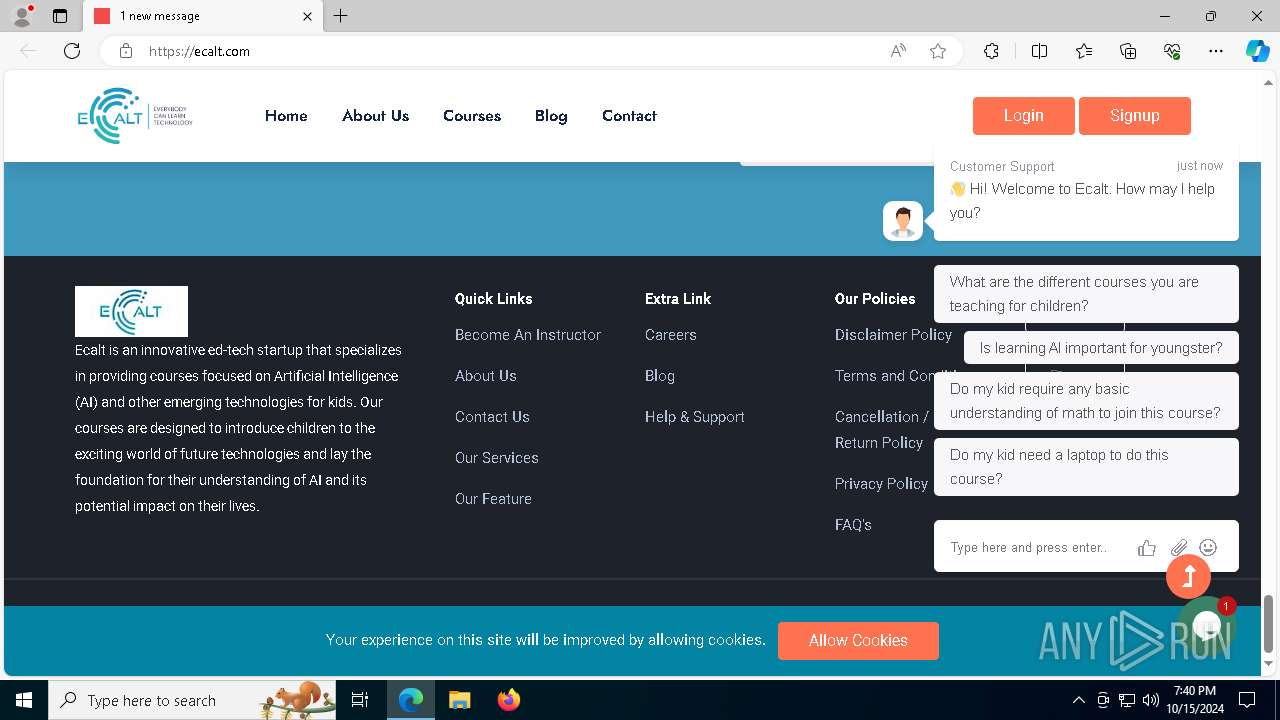Select the '1 new message' tab
1280x720 pixels.
pyautogui.click(x=203, y=16)
